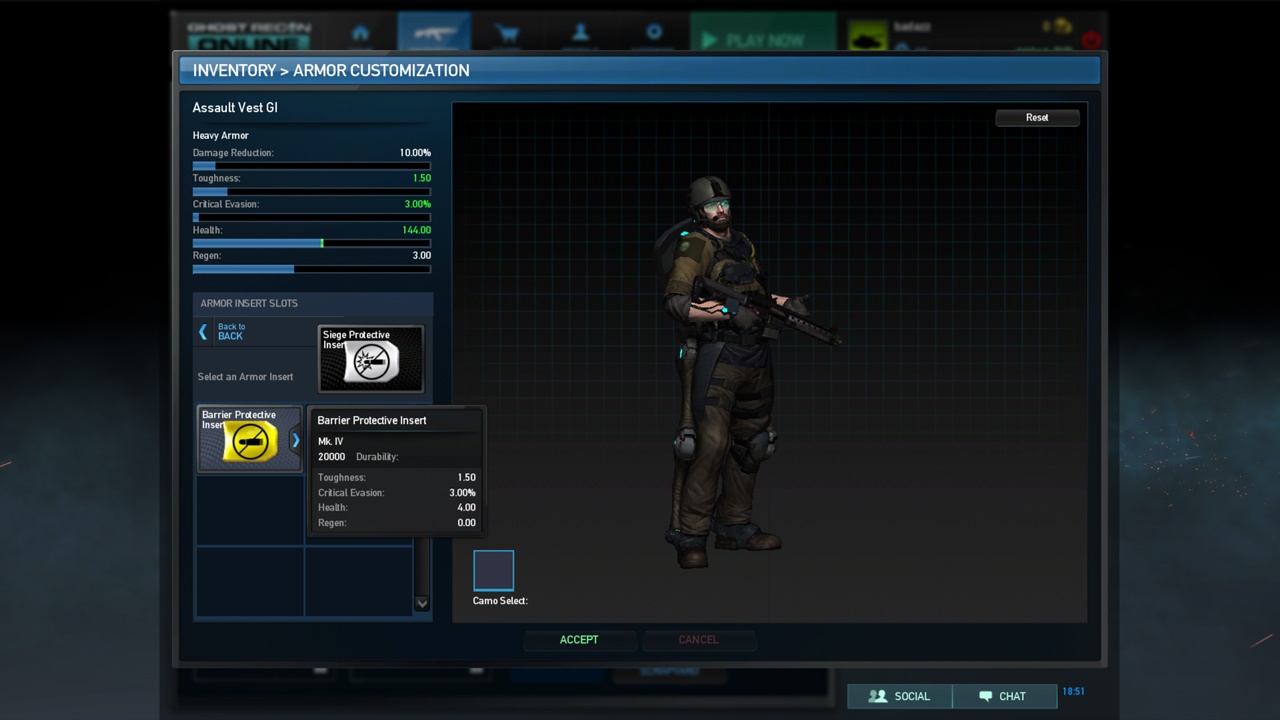Screen dimensions: 1280x720
Task: Click the Back to BACK link
Action: [231, 332]
